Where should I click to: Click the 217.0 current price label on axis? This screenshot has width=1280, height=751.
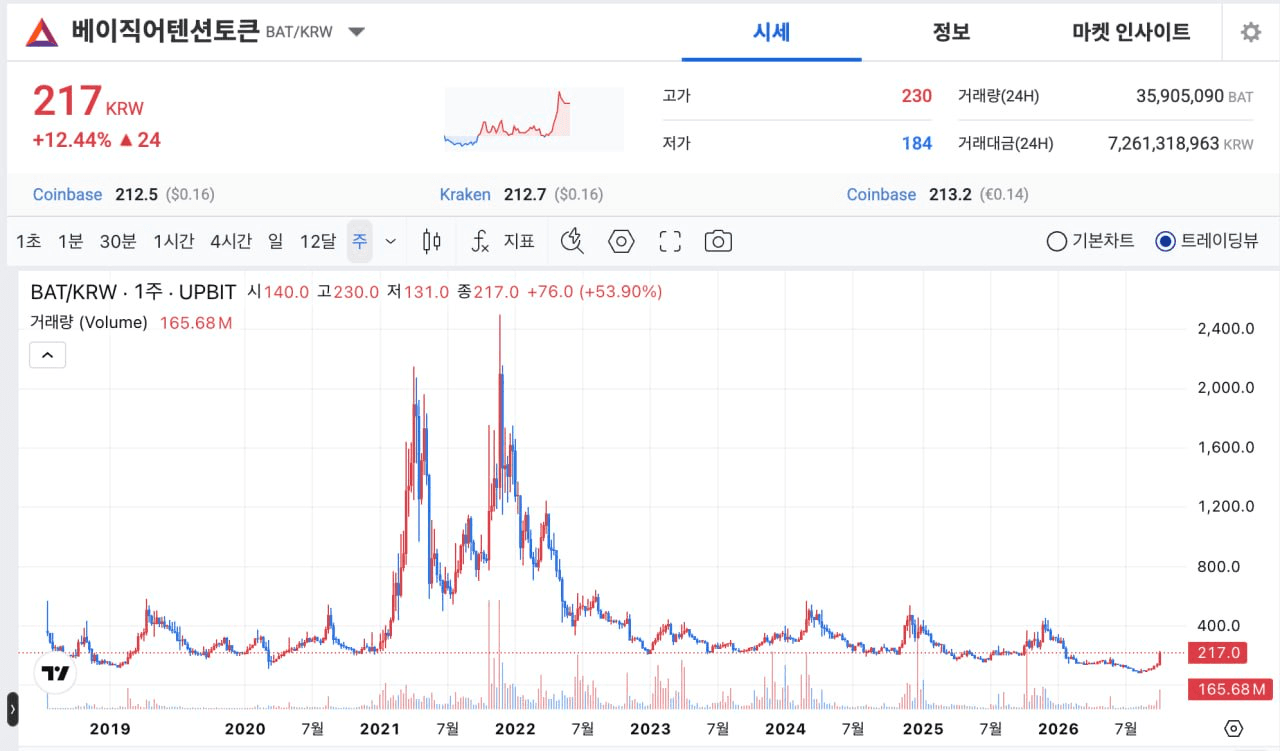pyautogui.click(x=1217, y=653)
